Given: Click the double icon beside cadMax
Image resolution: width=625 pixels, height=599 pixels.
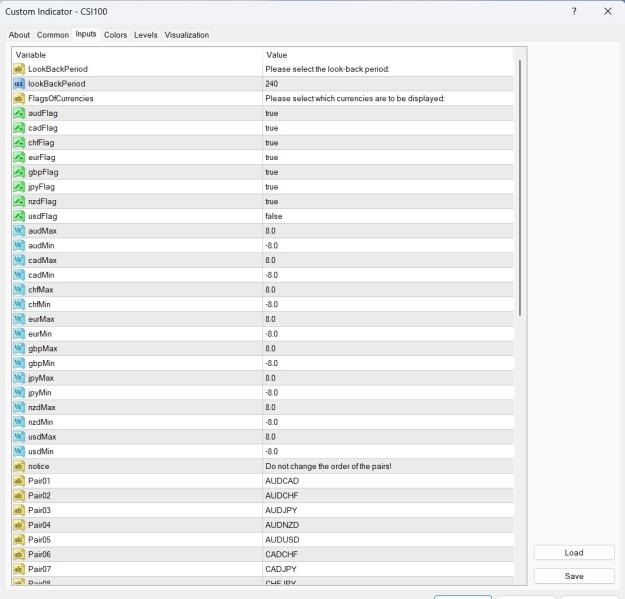Looking at the screenshot, I should point(19,260).
